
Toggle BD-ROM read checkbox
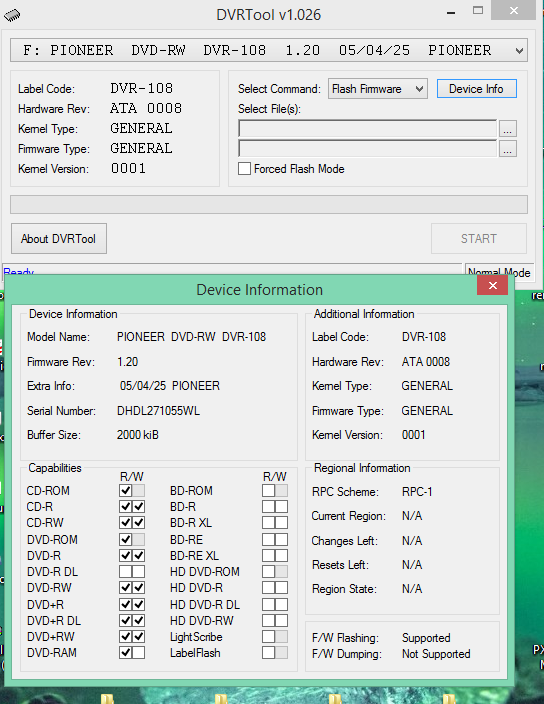[x=268, y=490]
